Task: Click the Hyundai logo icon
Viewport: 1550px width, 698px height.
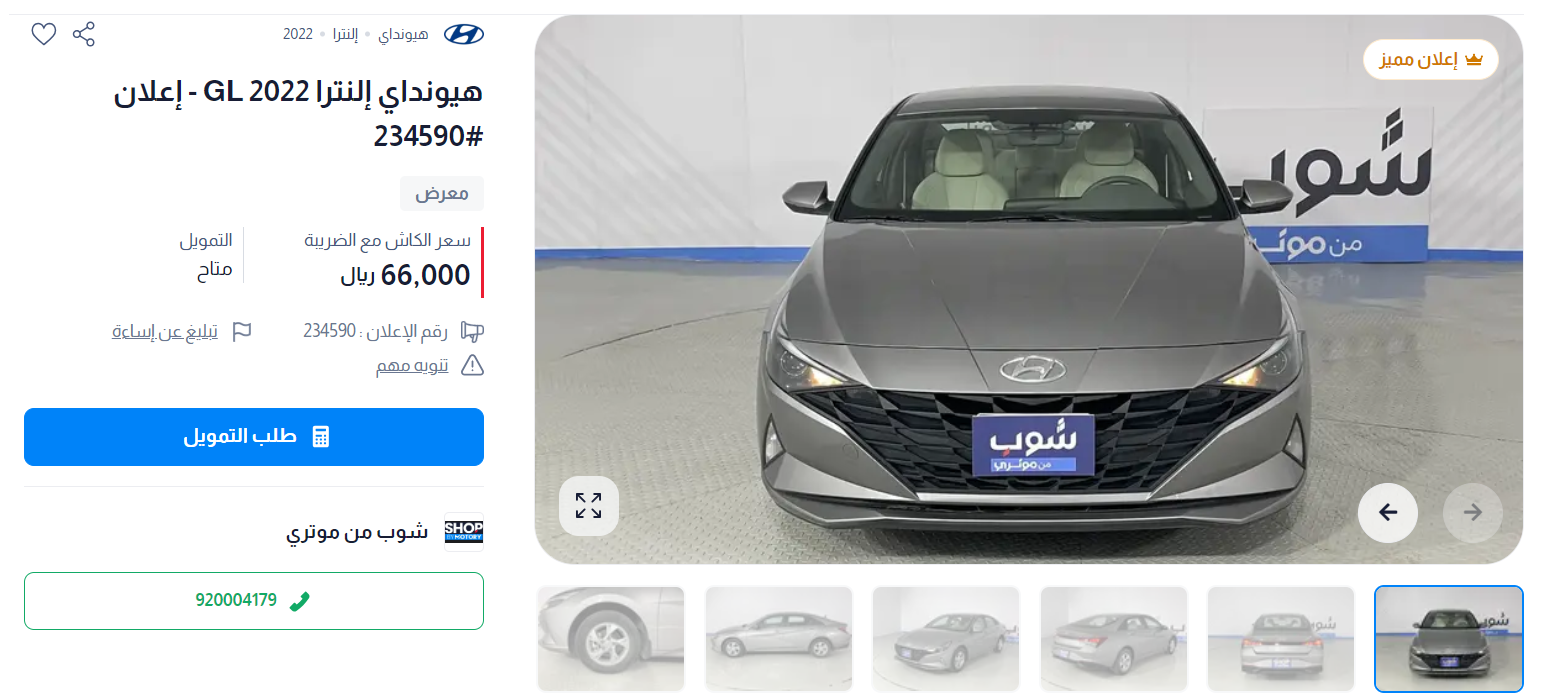Action: pos(464,34)
